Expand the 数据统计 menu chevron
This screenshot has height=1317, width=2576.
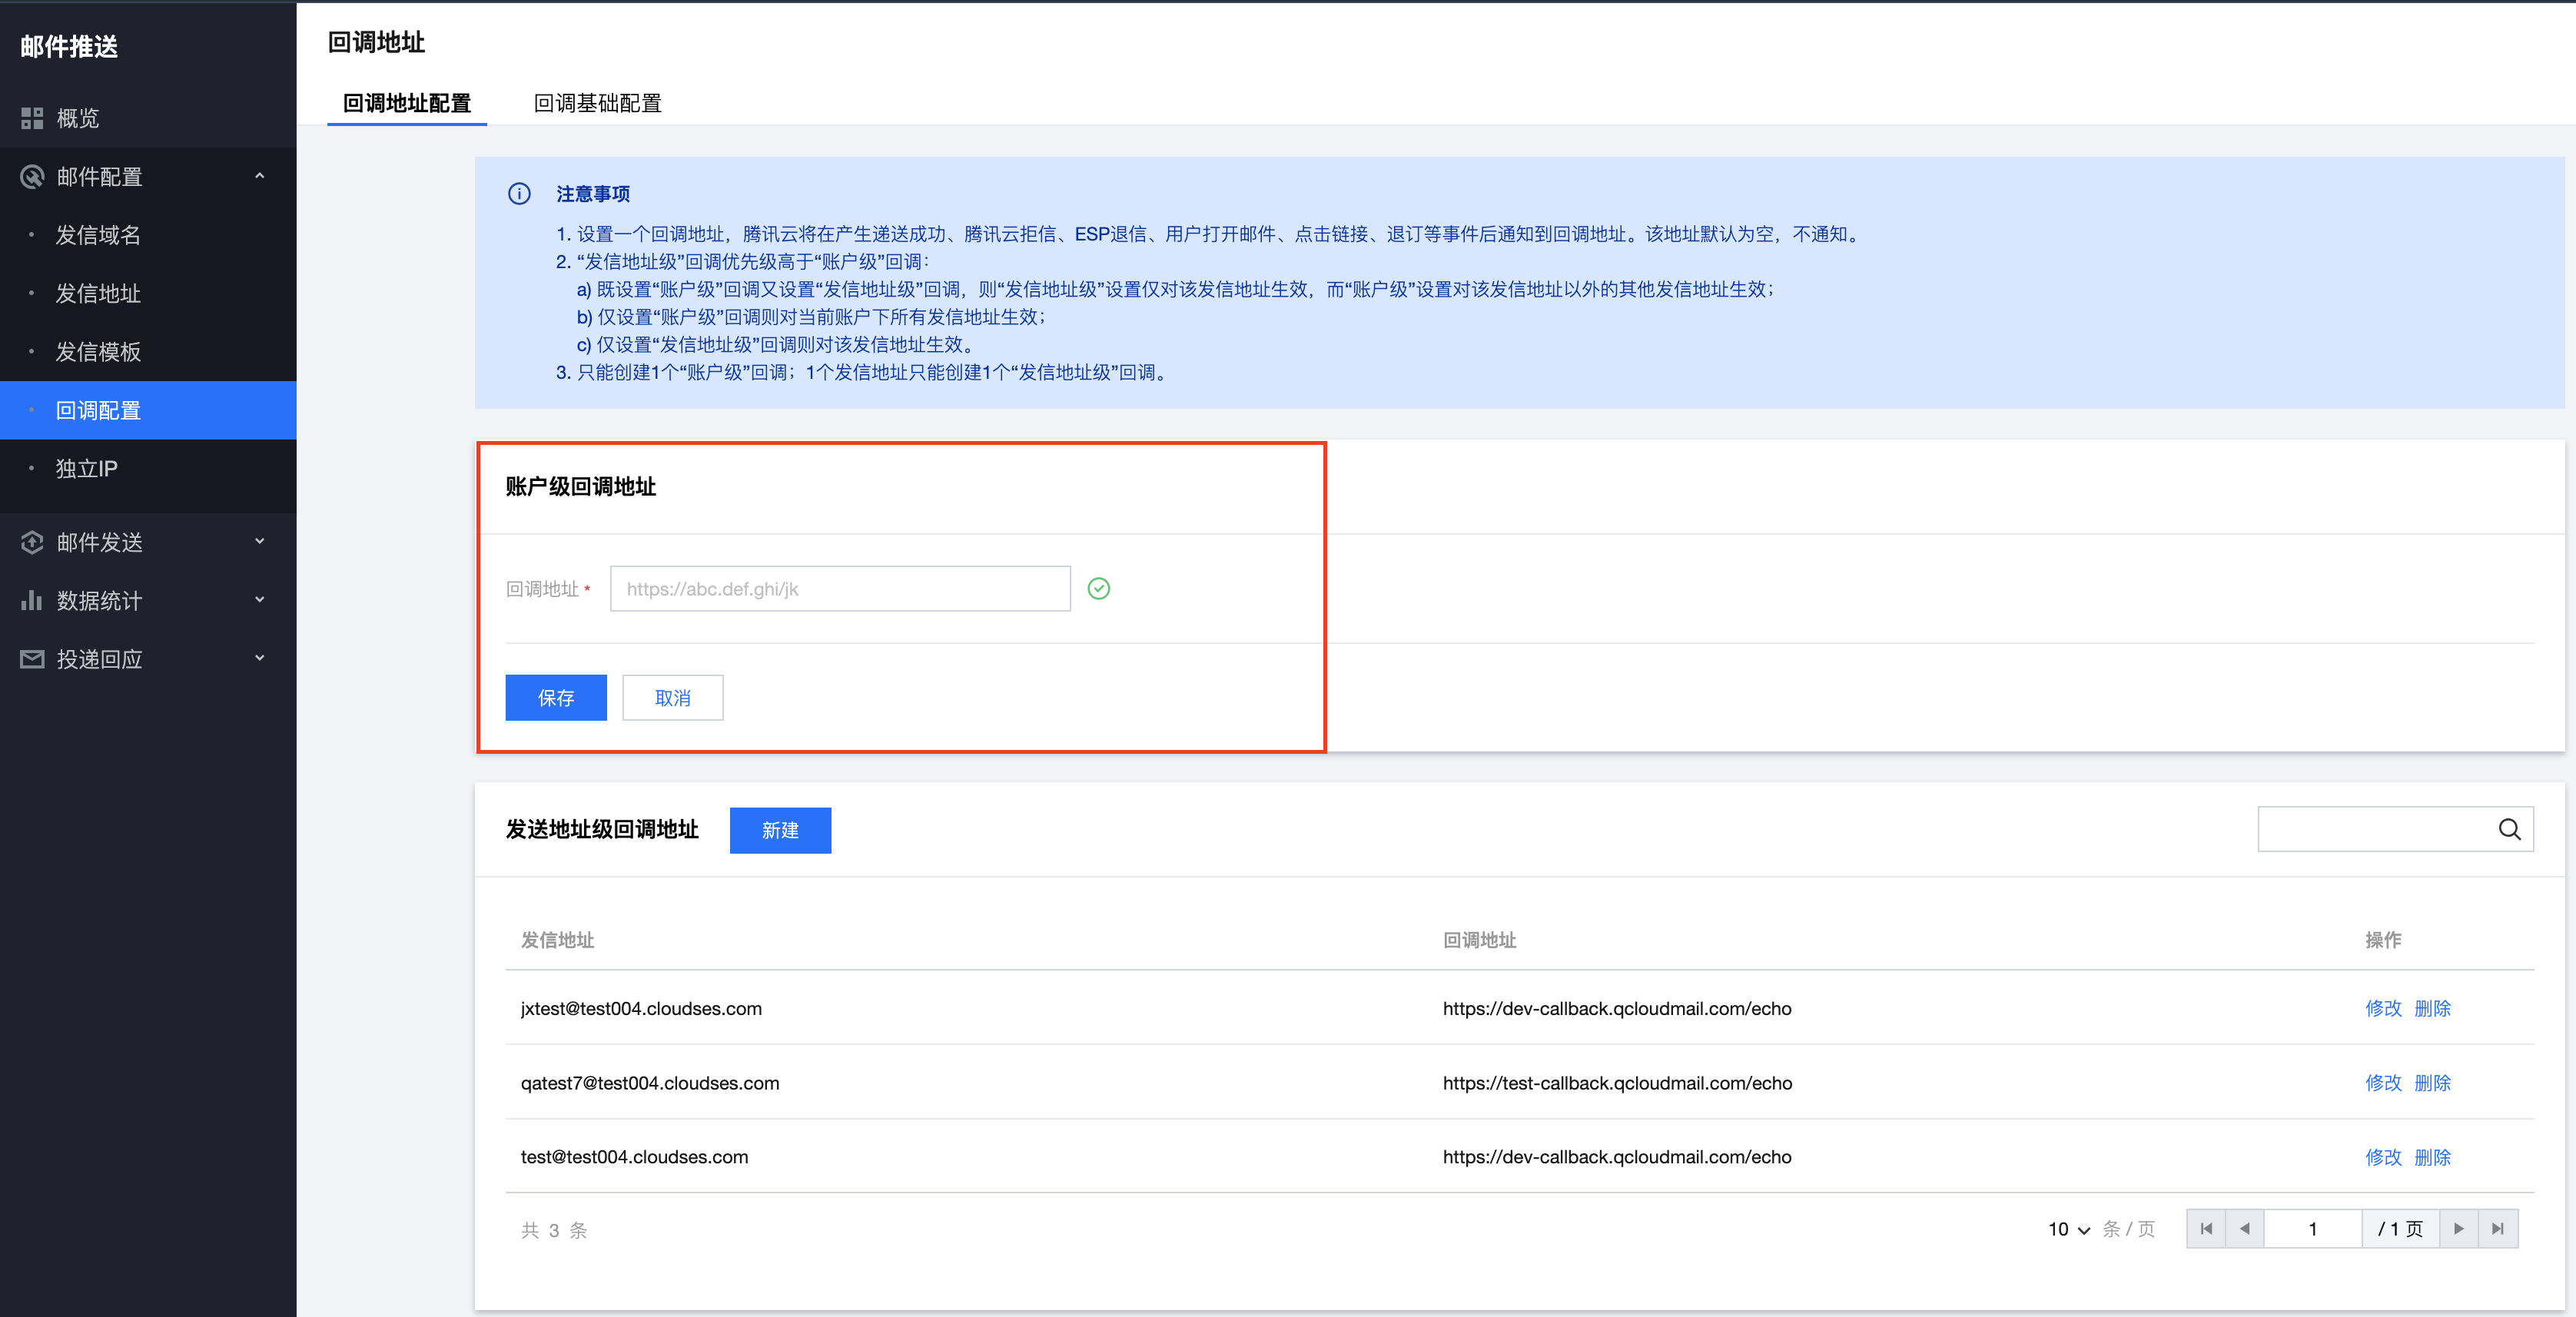click(260, 600)
